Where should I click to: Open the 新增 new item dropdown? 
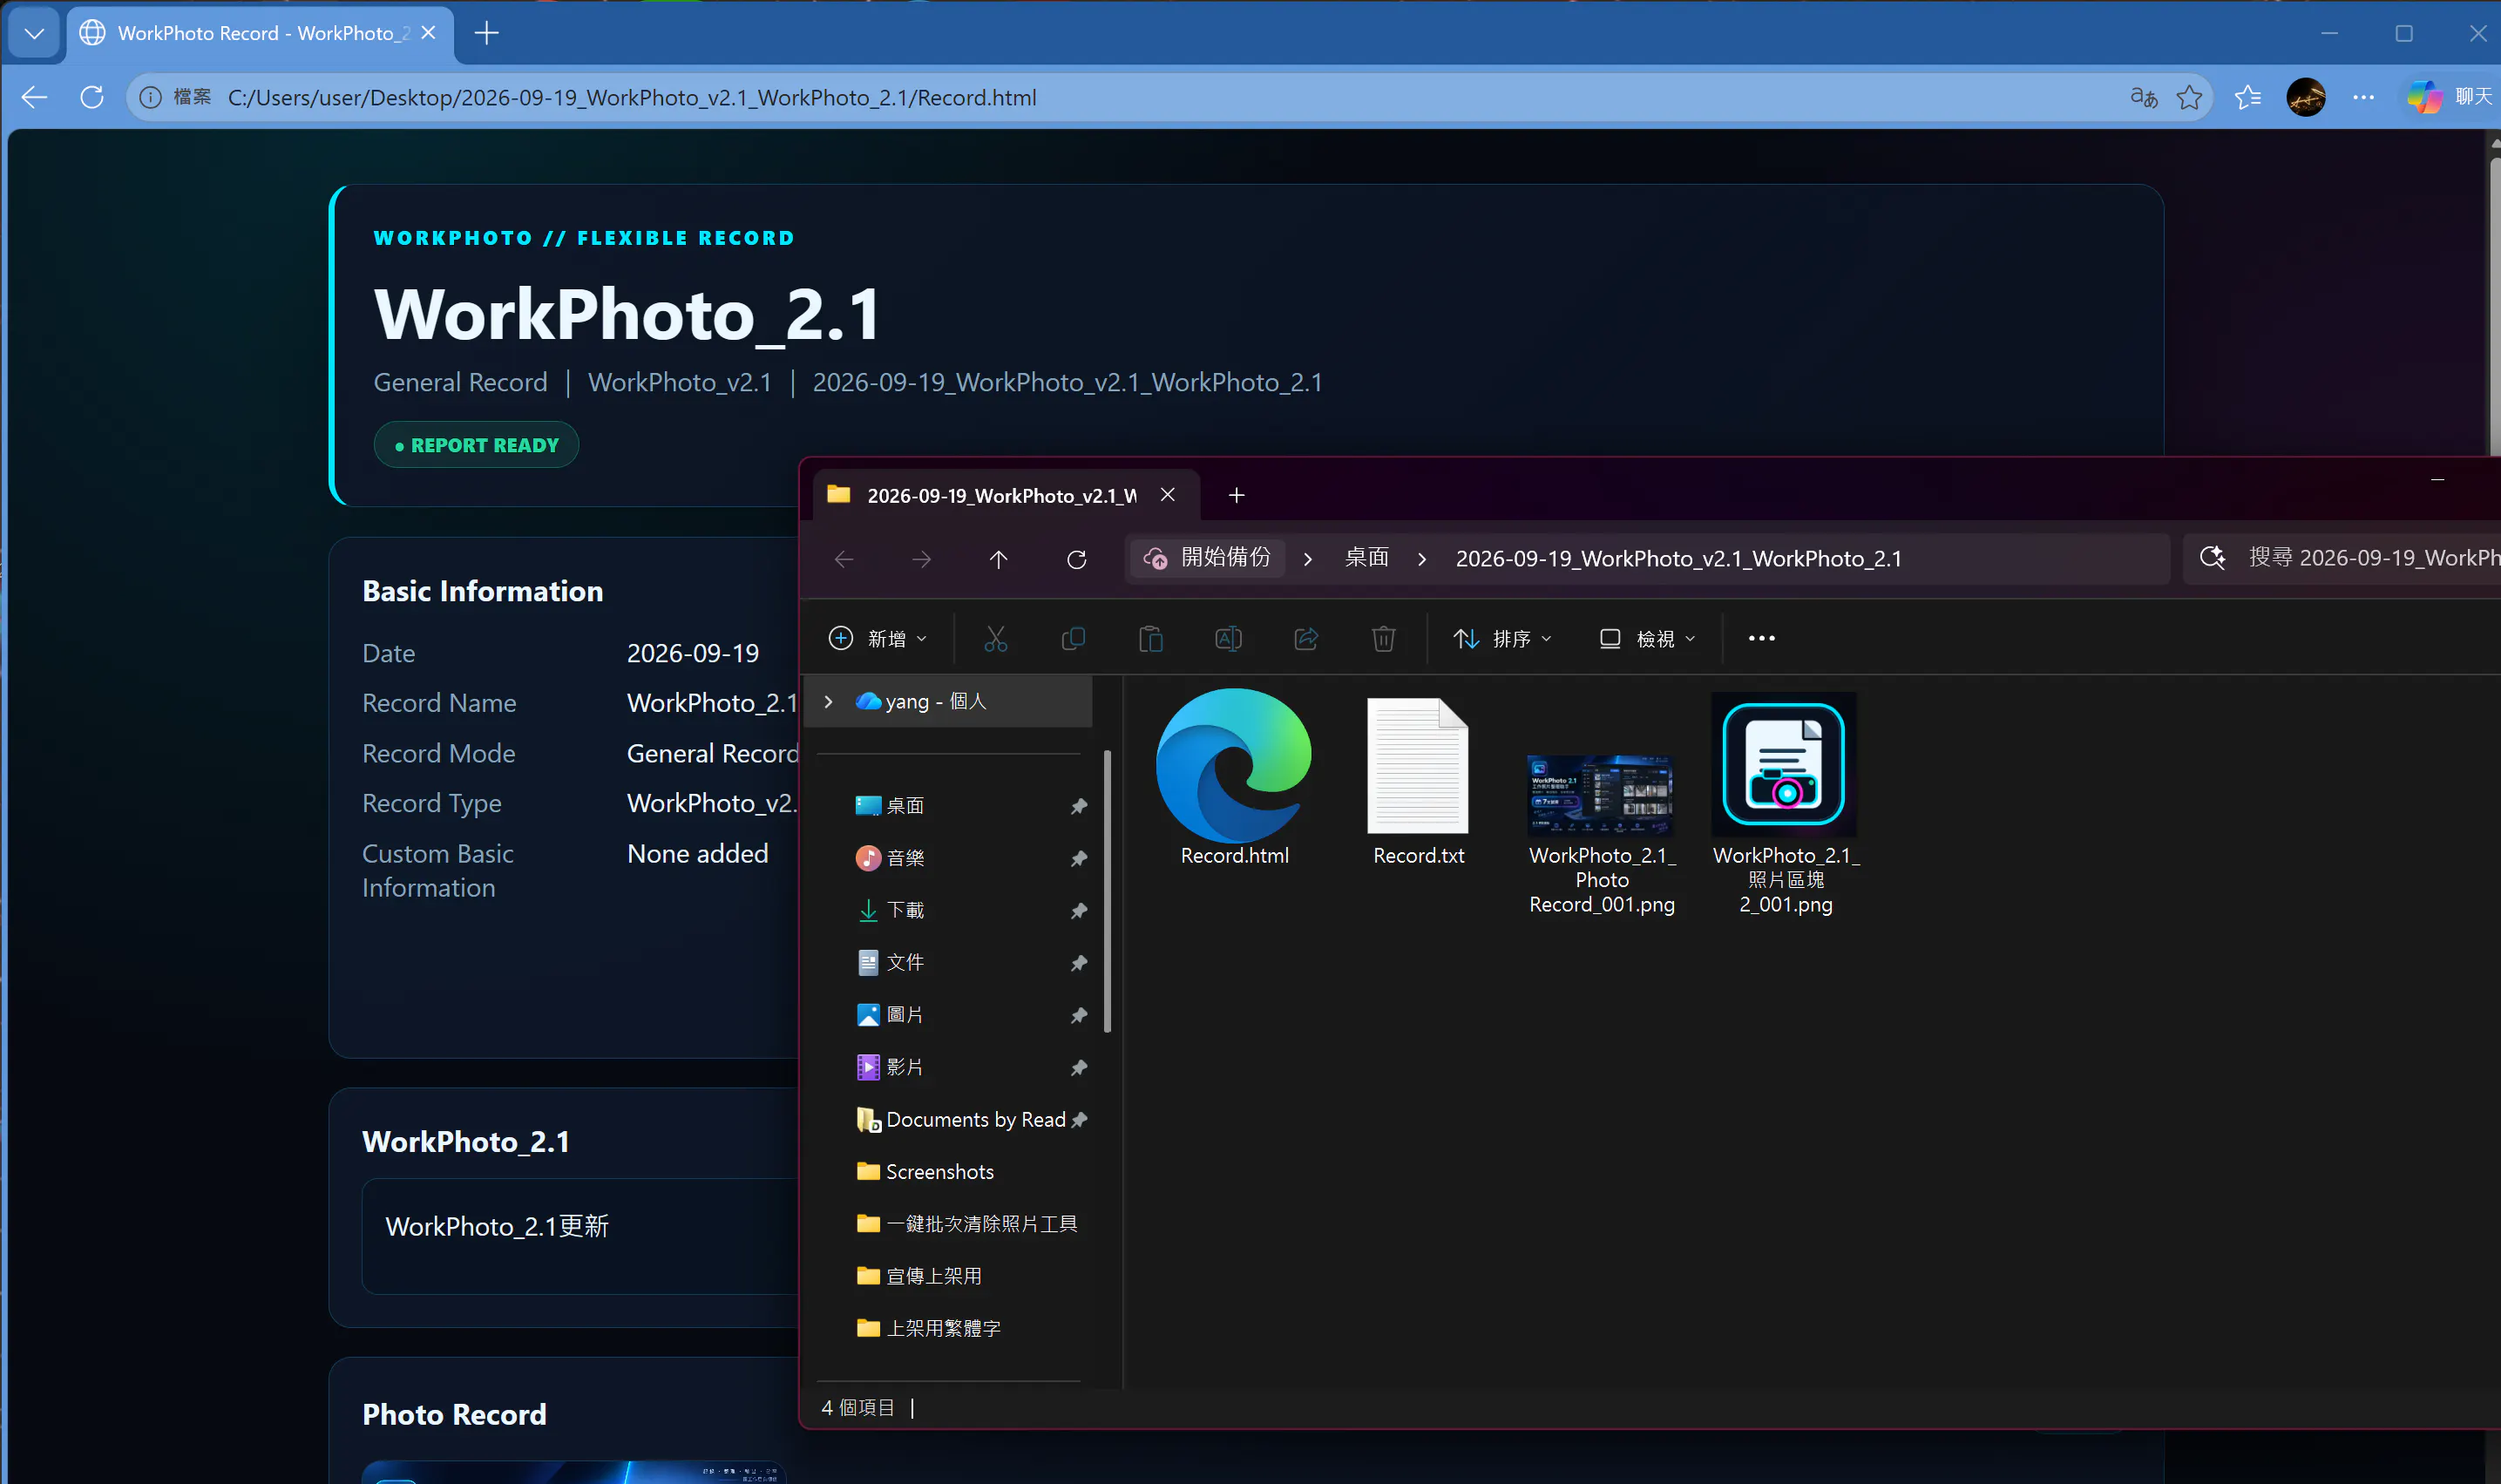pos(878,638)
